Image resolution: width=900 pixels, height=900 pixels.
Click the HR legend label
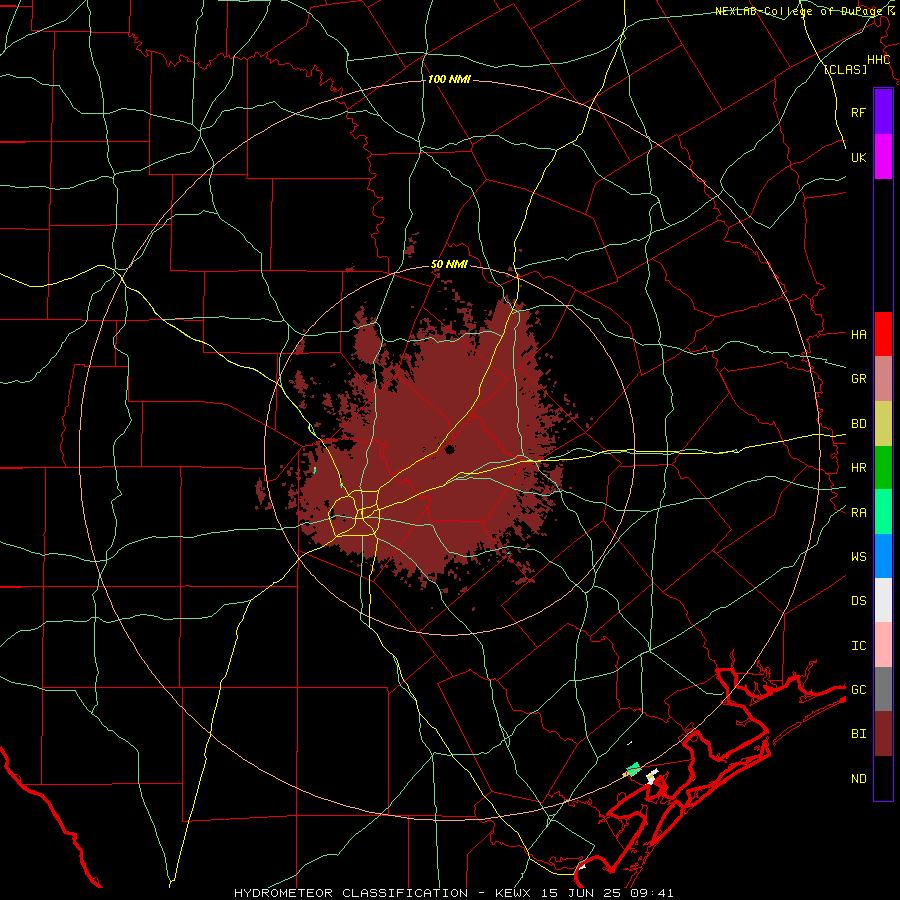(x=858, y=468)
